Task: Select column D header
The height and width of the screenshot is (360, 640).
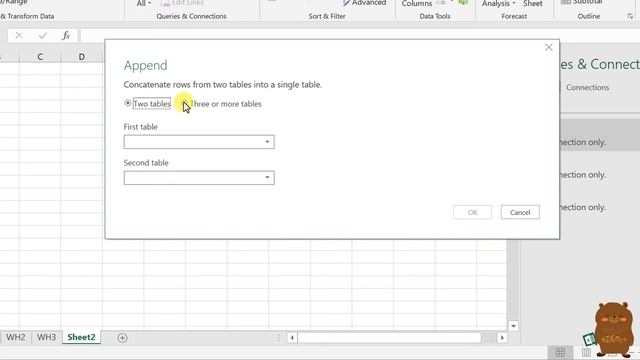Action: click(82, 57)
